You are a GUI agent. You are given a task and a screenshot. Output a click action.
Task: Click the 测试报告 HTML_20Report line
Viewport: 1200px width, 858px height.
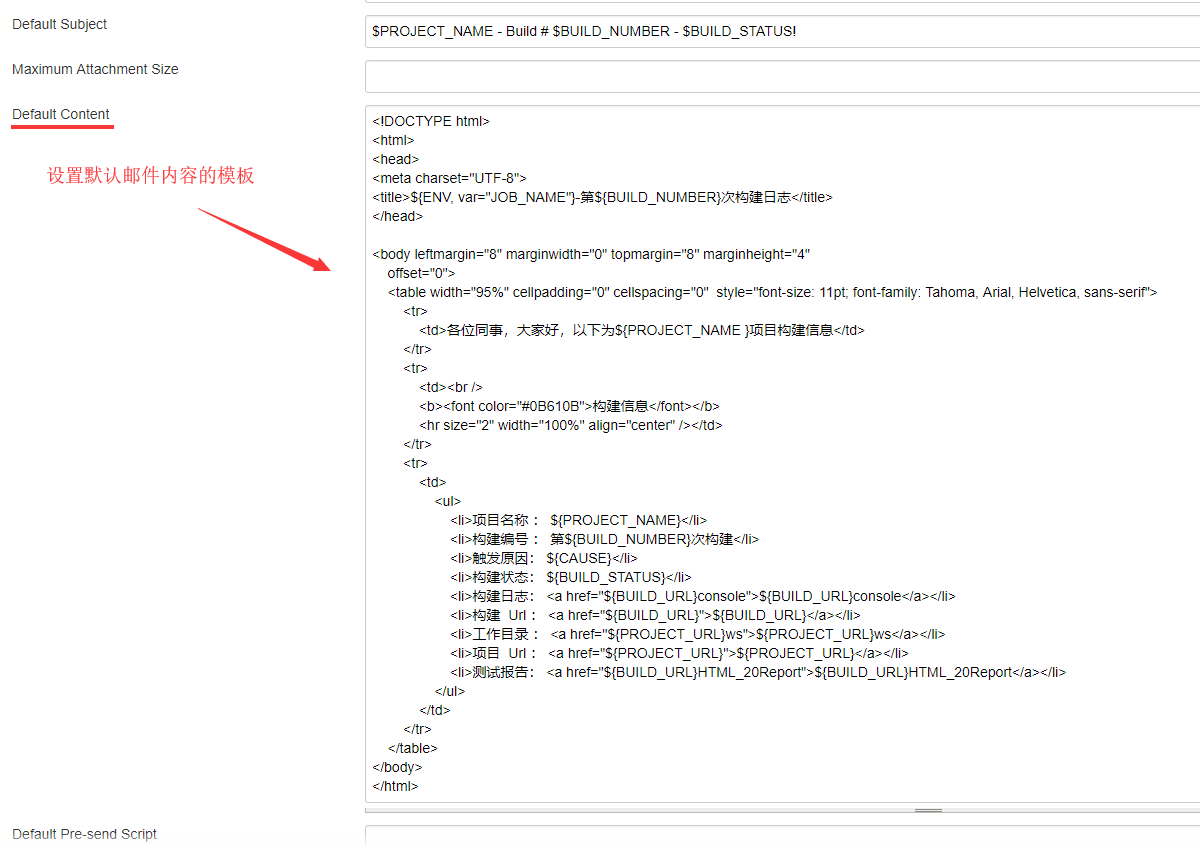pos(758,672)
